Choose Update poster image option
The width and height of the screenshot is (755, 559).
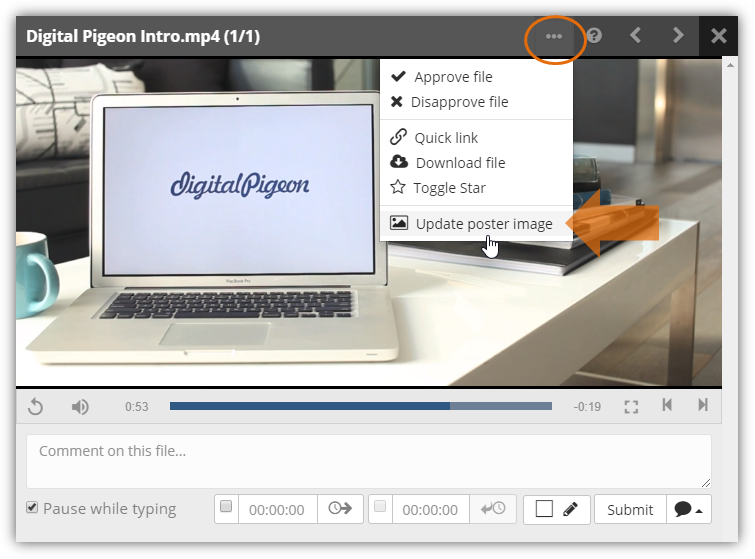pos(476,223)
